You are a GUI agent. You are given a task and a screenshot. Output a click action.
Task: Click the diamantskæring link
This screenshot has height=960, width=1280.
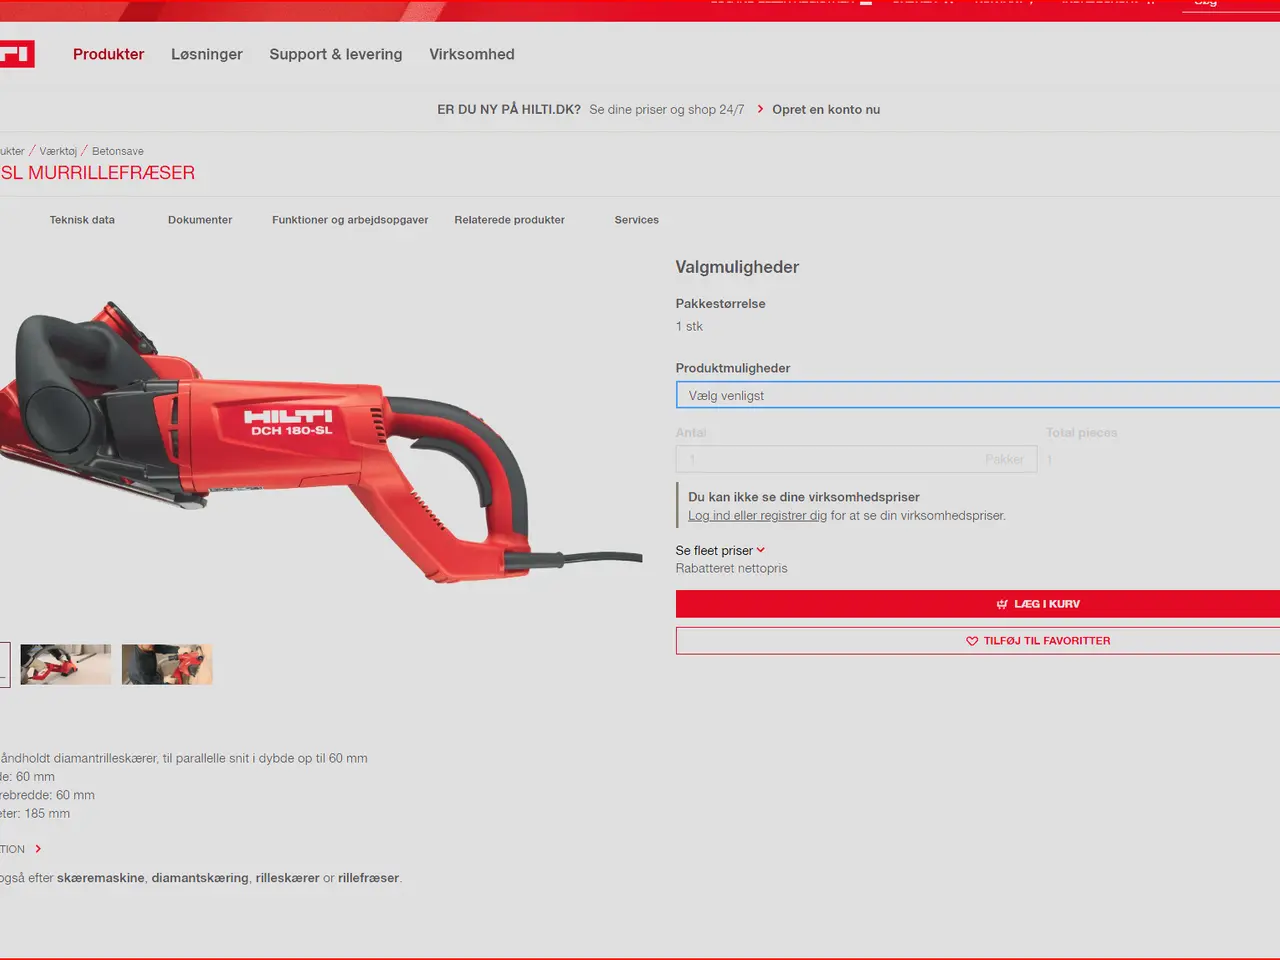pyautogui.click(x=200, y=878)
